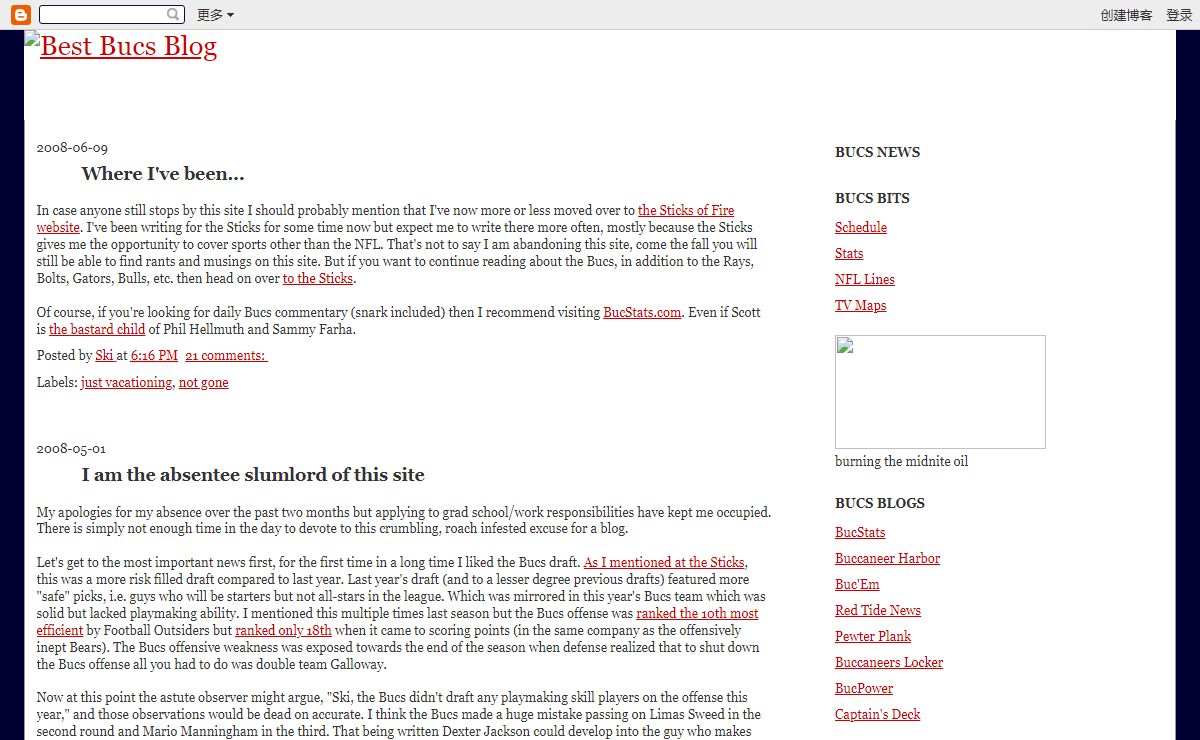Image resolution: width=1200 pixels, height=740 pixels.
Task: Open 'the bastard child' link
Action: coord(97,329)
